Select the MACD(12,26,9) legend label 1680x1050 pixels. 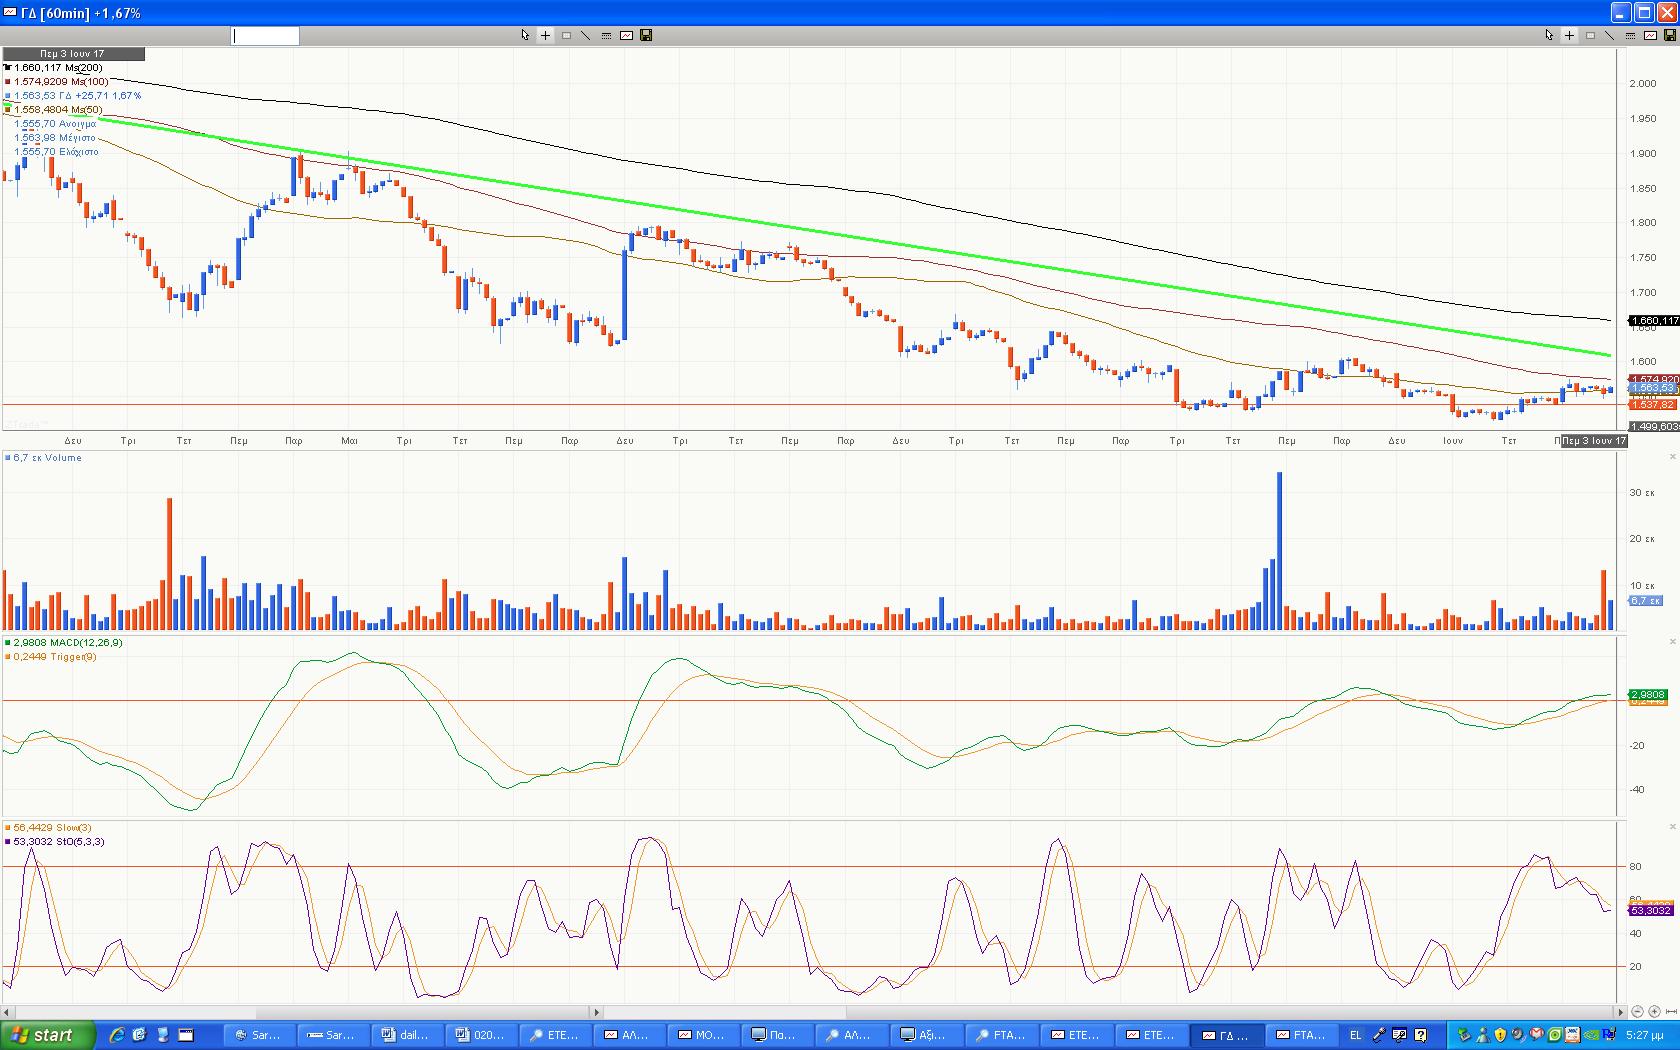(65, 643)
